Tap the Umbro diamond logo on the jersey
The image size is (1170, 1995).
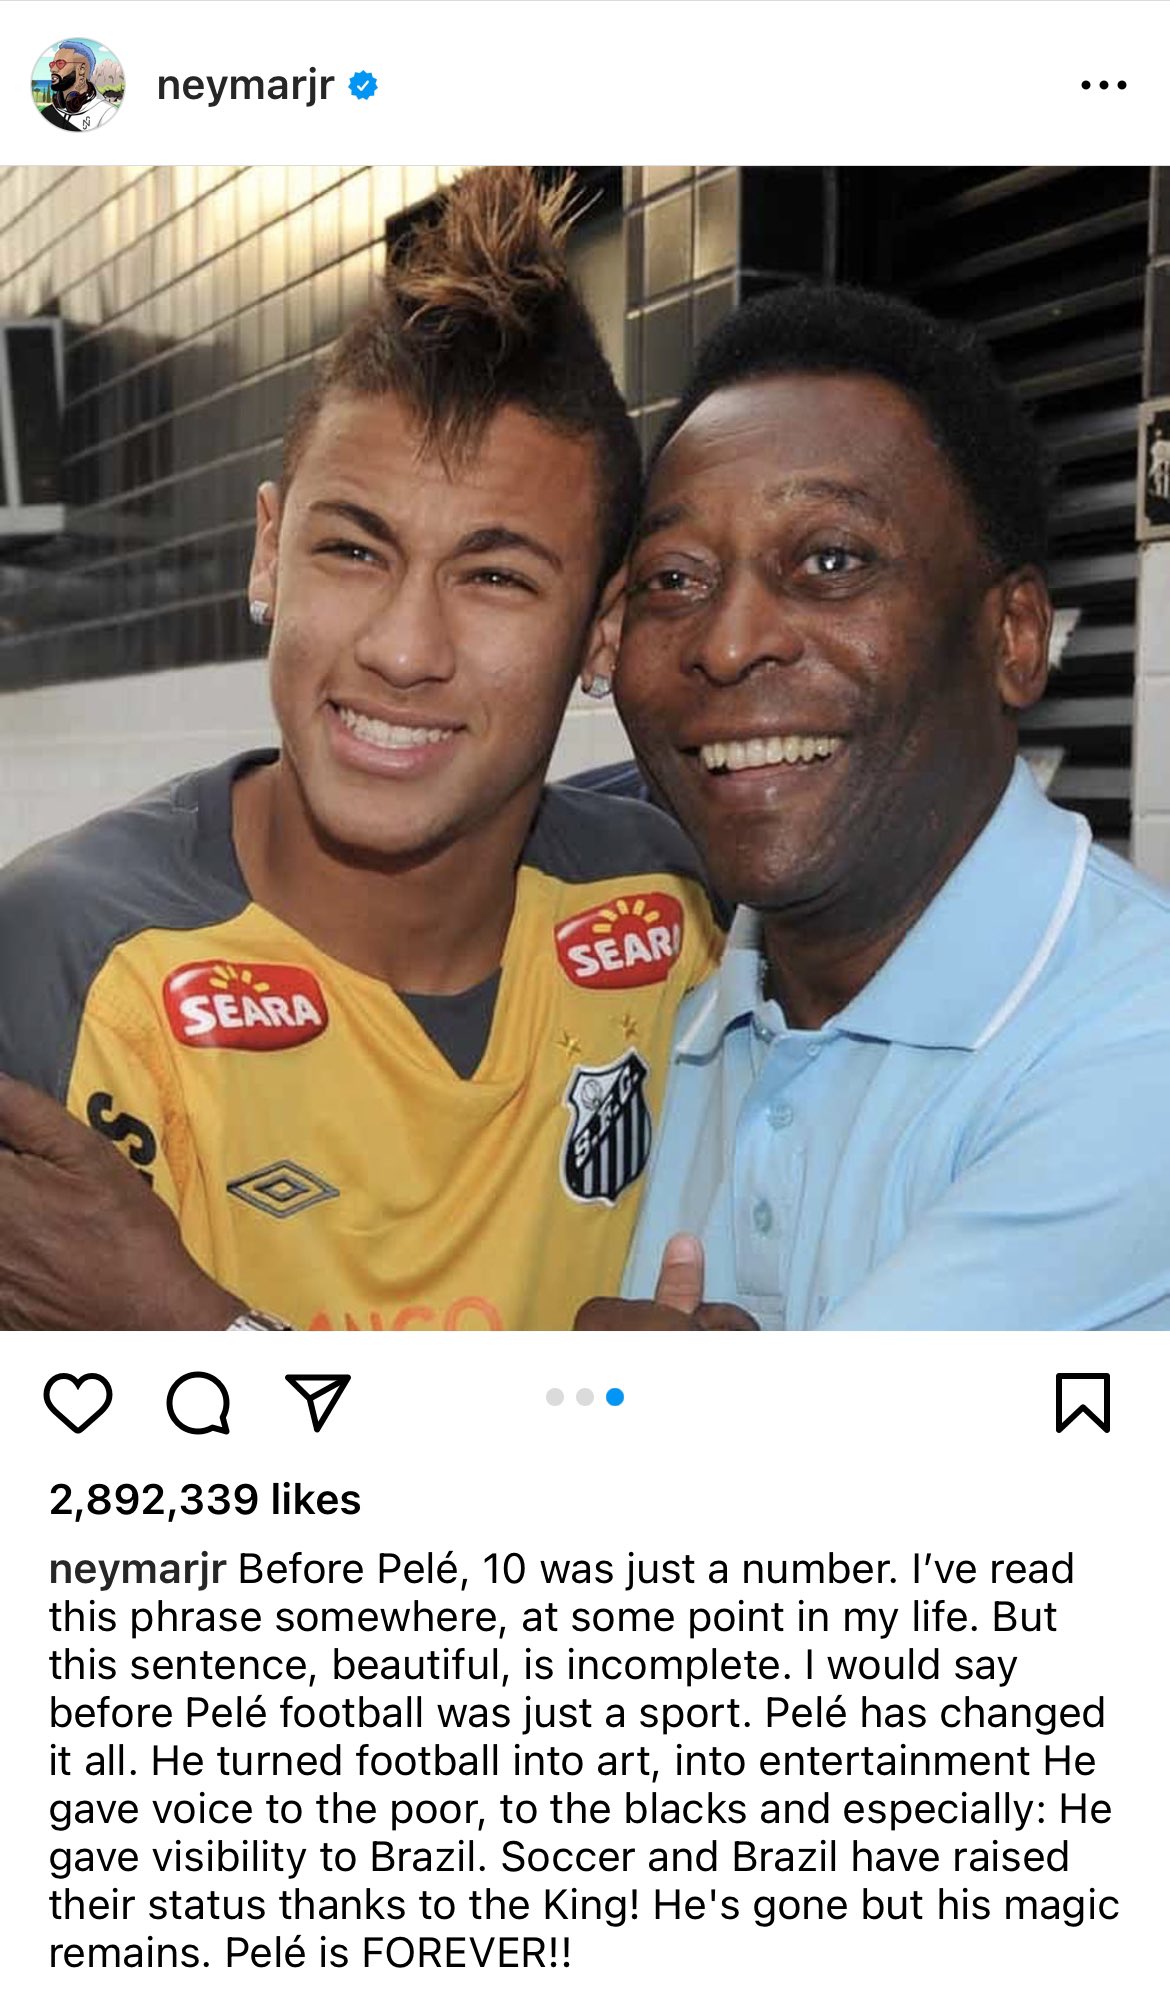[x=282, y=1189]
